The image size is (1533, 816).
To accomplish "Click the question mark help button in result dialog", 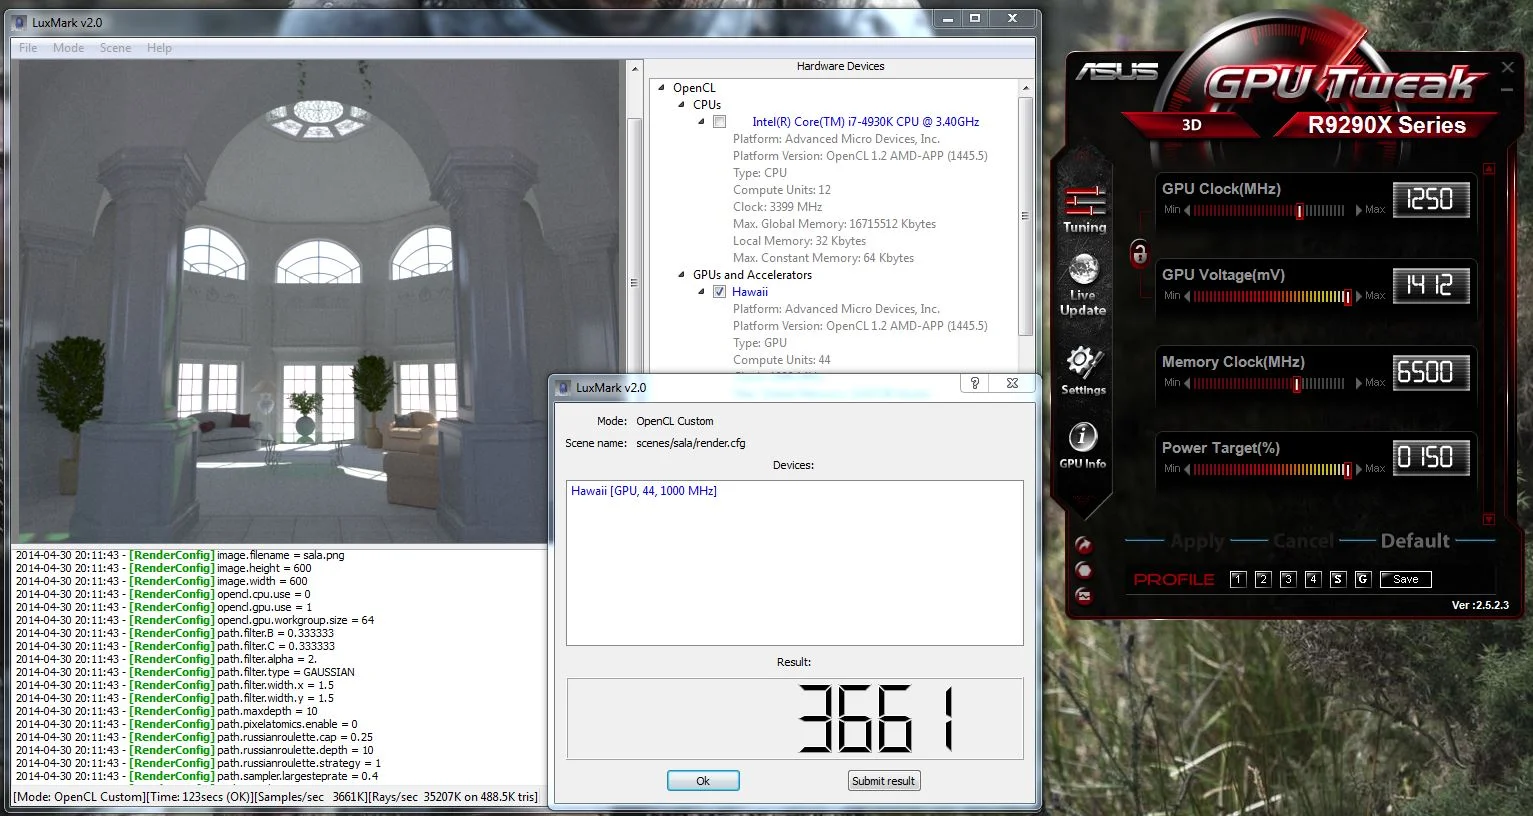I will point(974,383).
